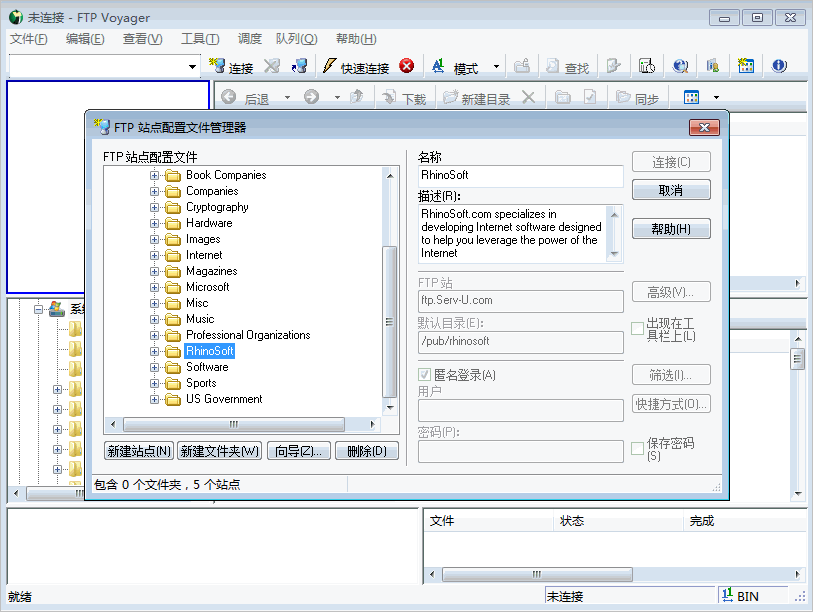Expand the Cryptography folder node
Viewport: 813px width, 612px height.
155,207
